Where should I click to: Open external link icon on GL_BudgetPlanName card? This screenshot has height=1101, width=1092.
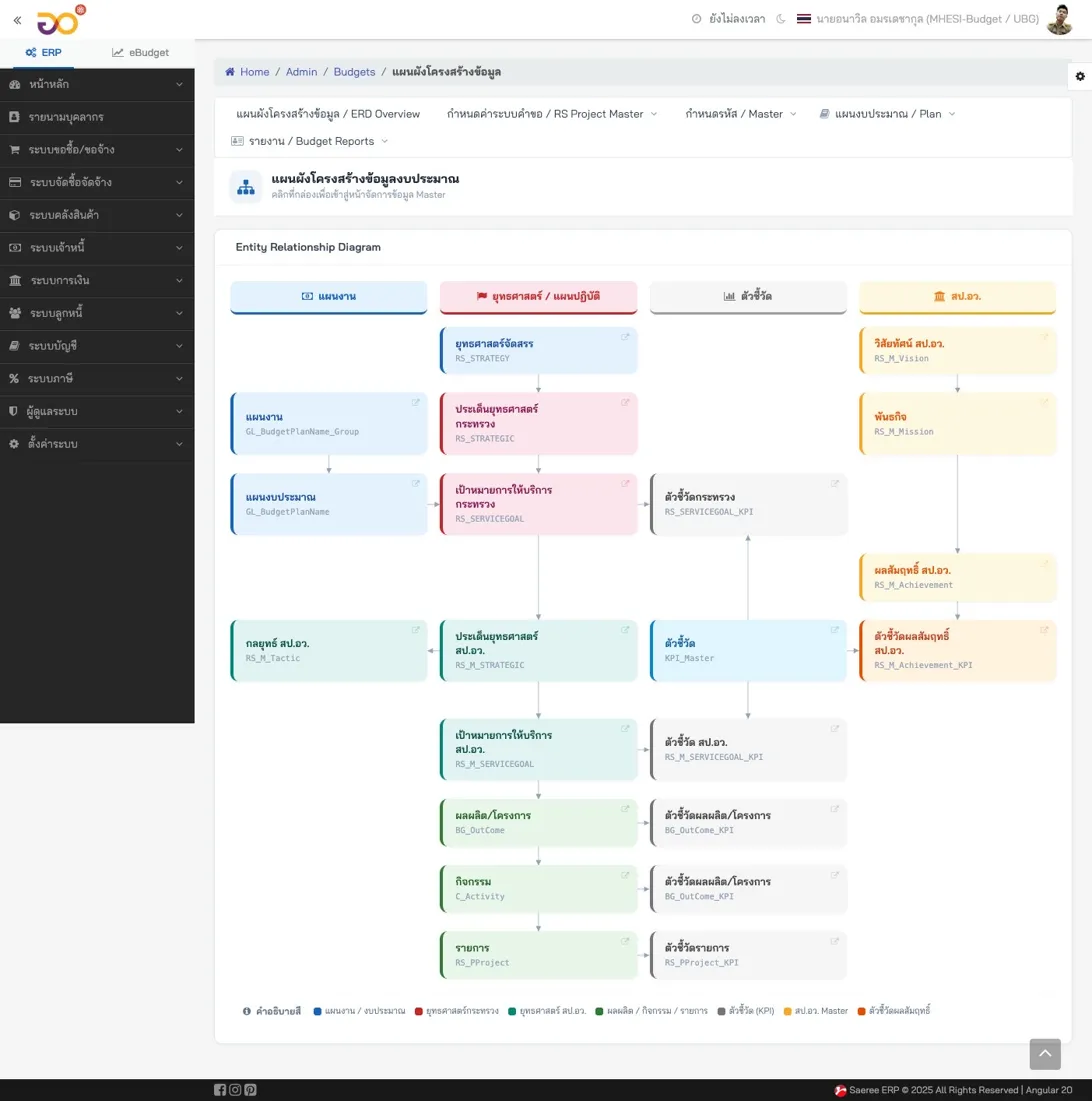point(416,483)
